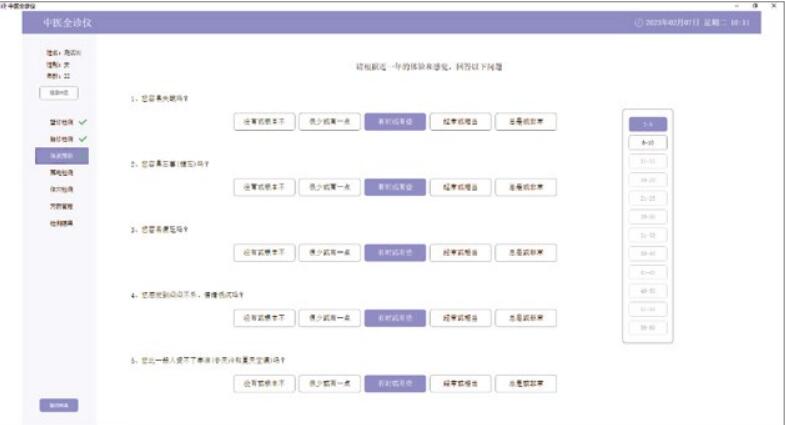Open highlighted question page 1-5

point(648,124)
